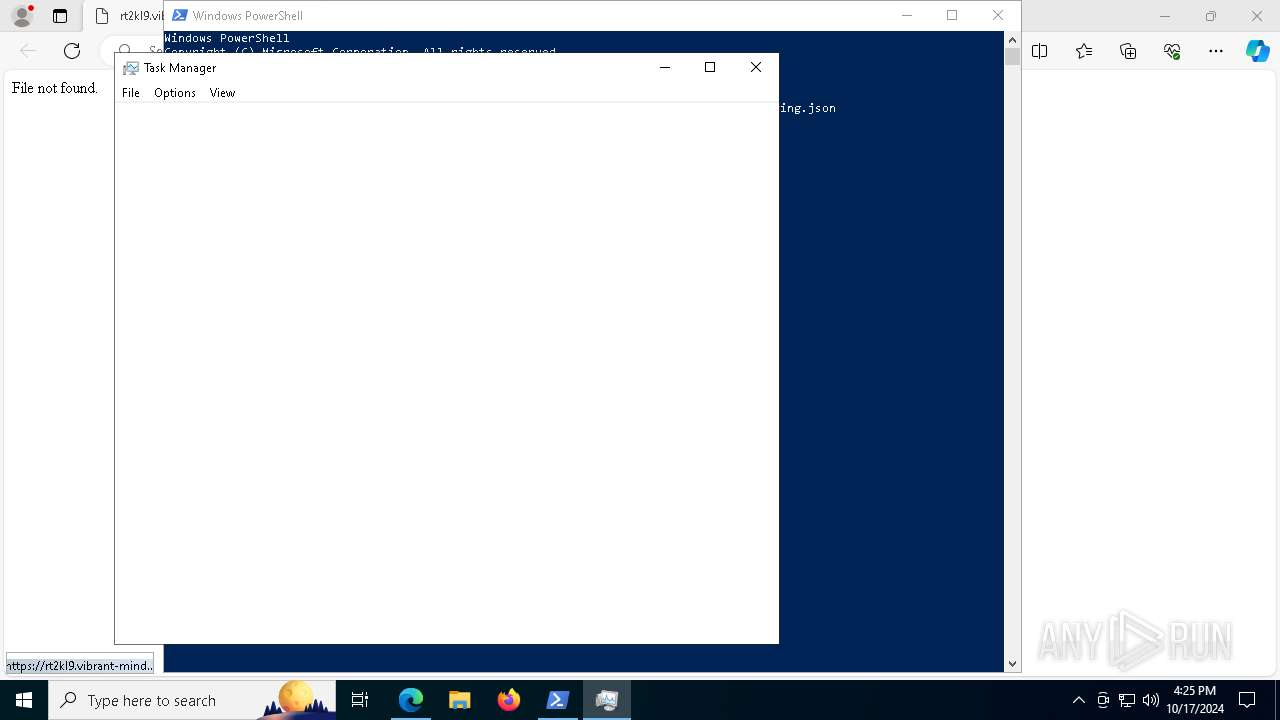The image size is (1280, 720).
Task: Open File Explorer from the taskbar
Action: coord(459,700)
